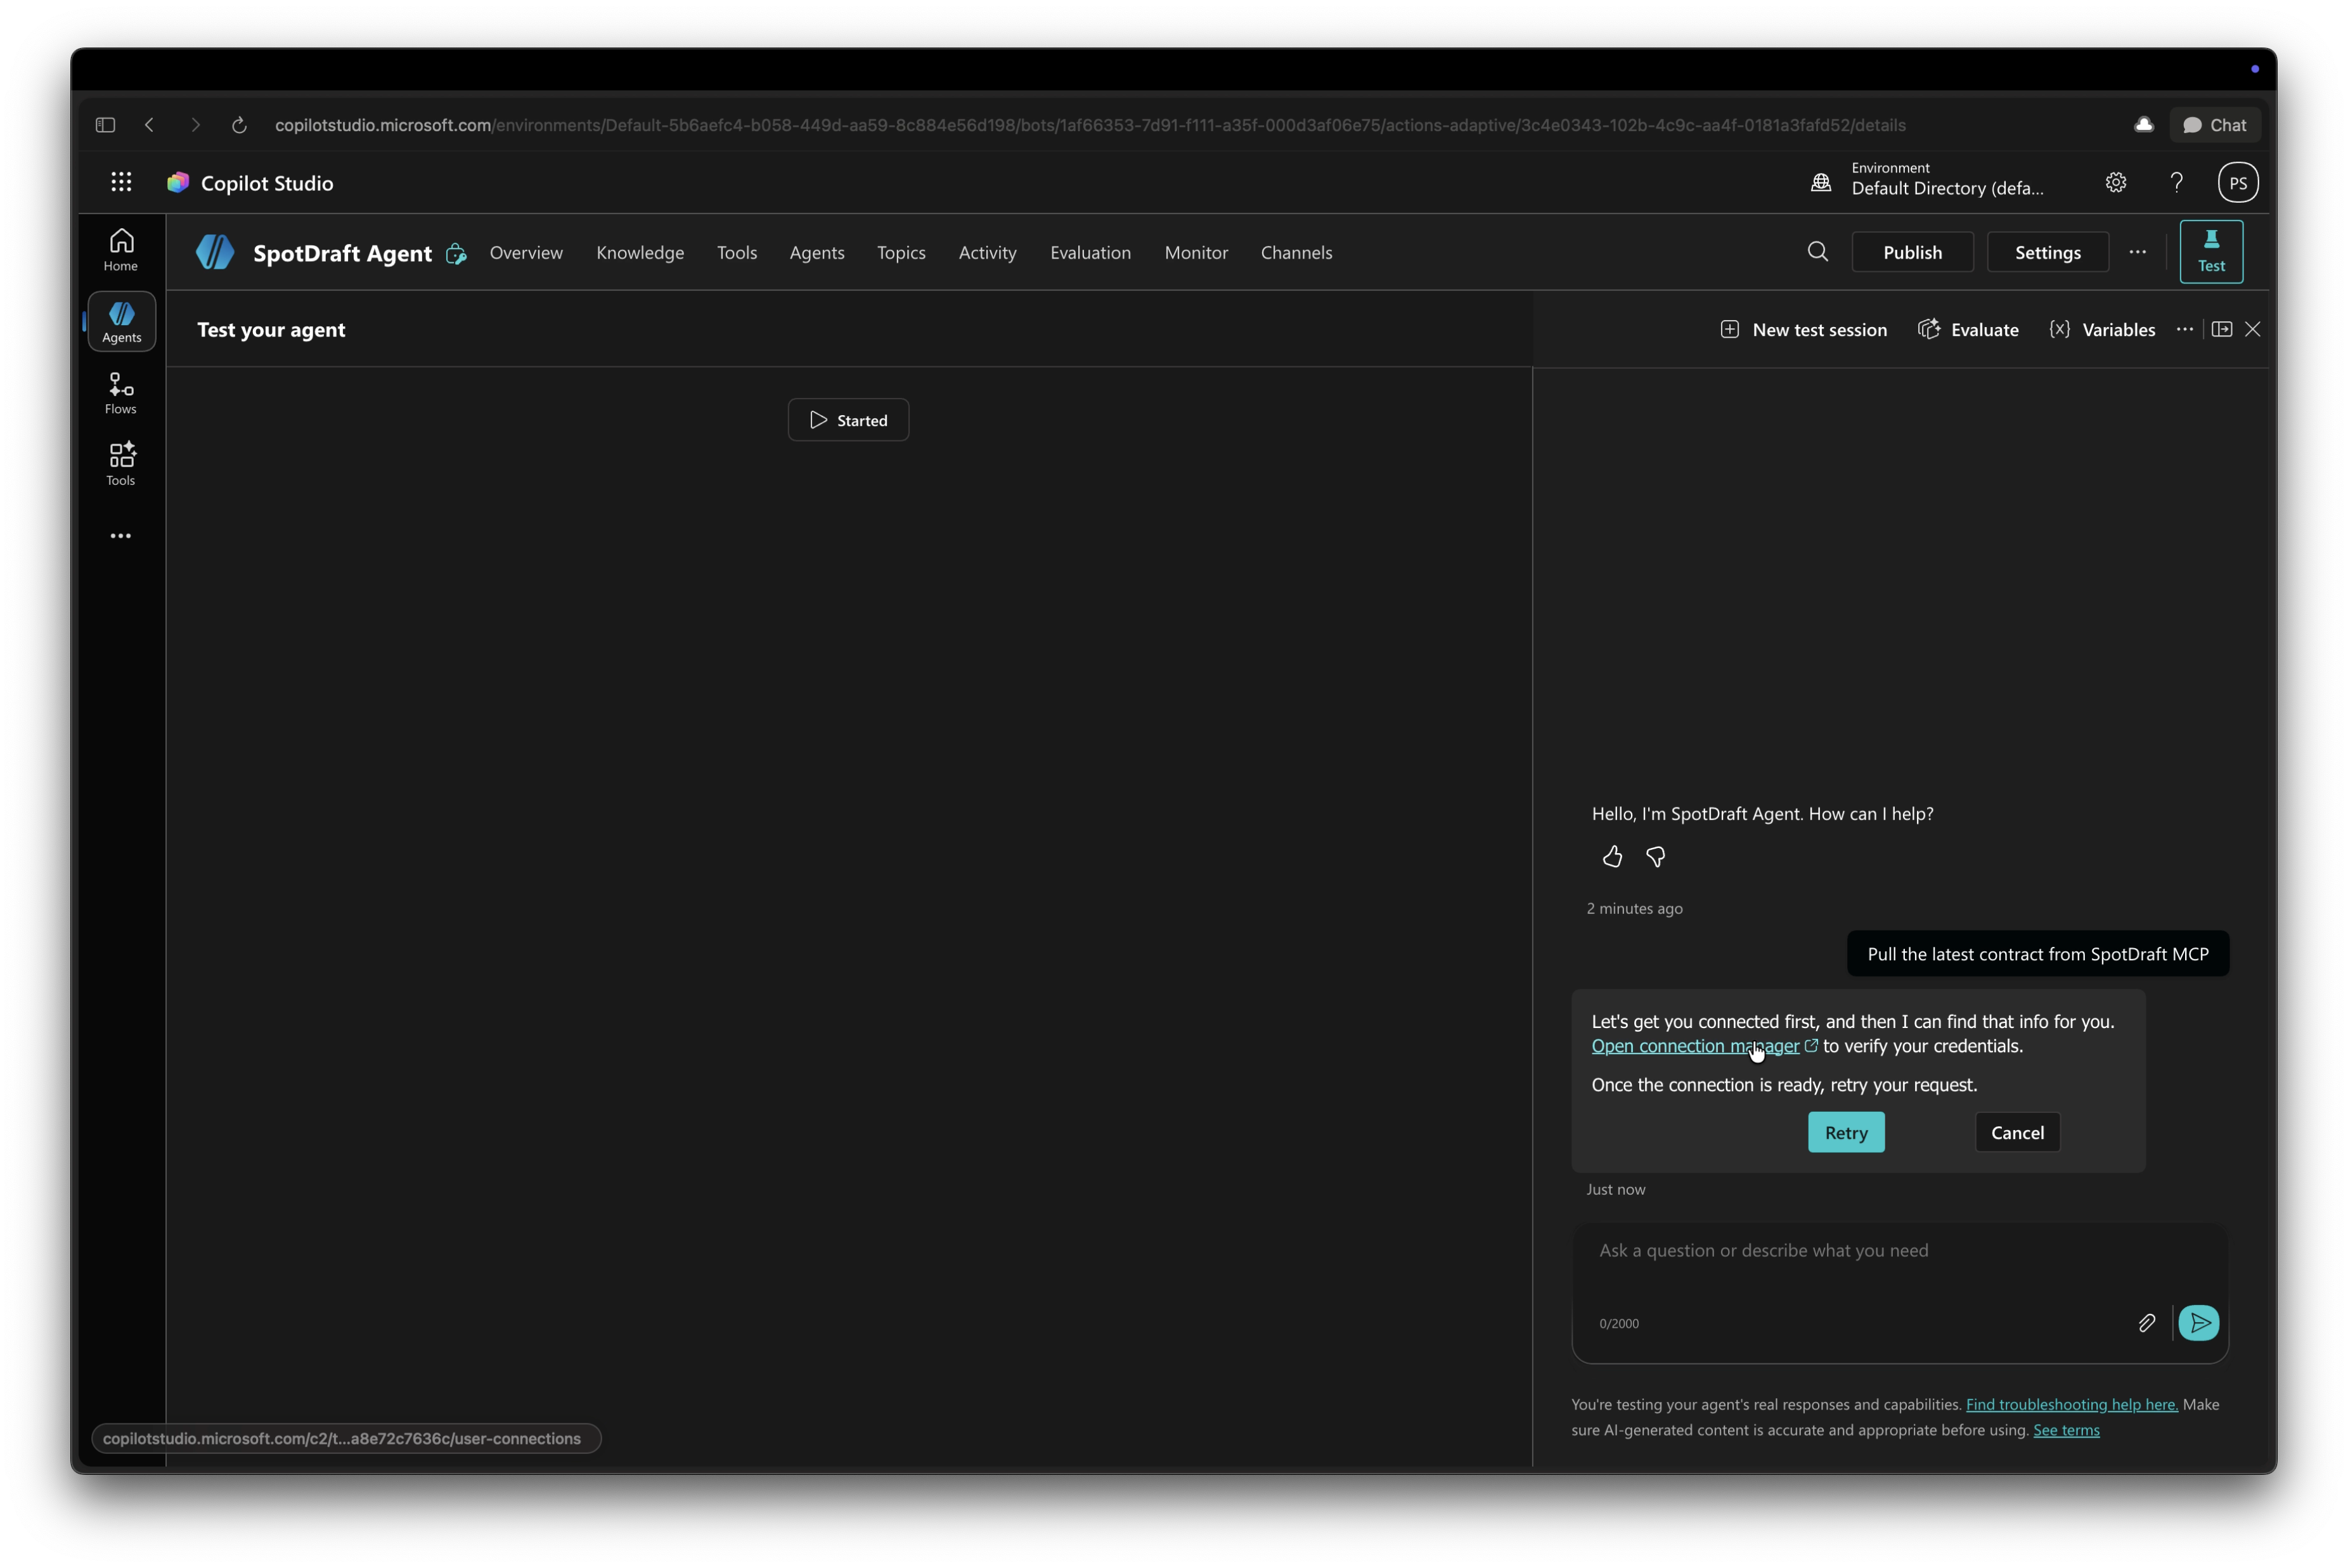2348x1568 pixels.
Task: Select the Topics tab
Action: (901, 252)
